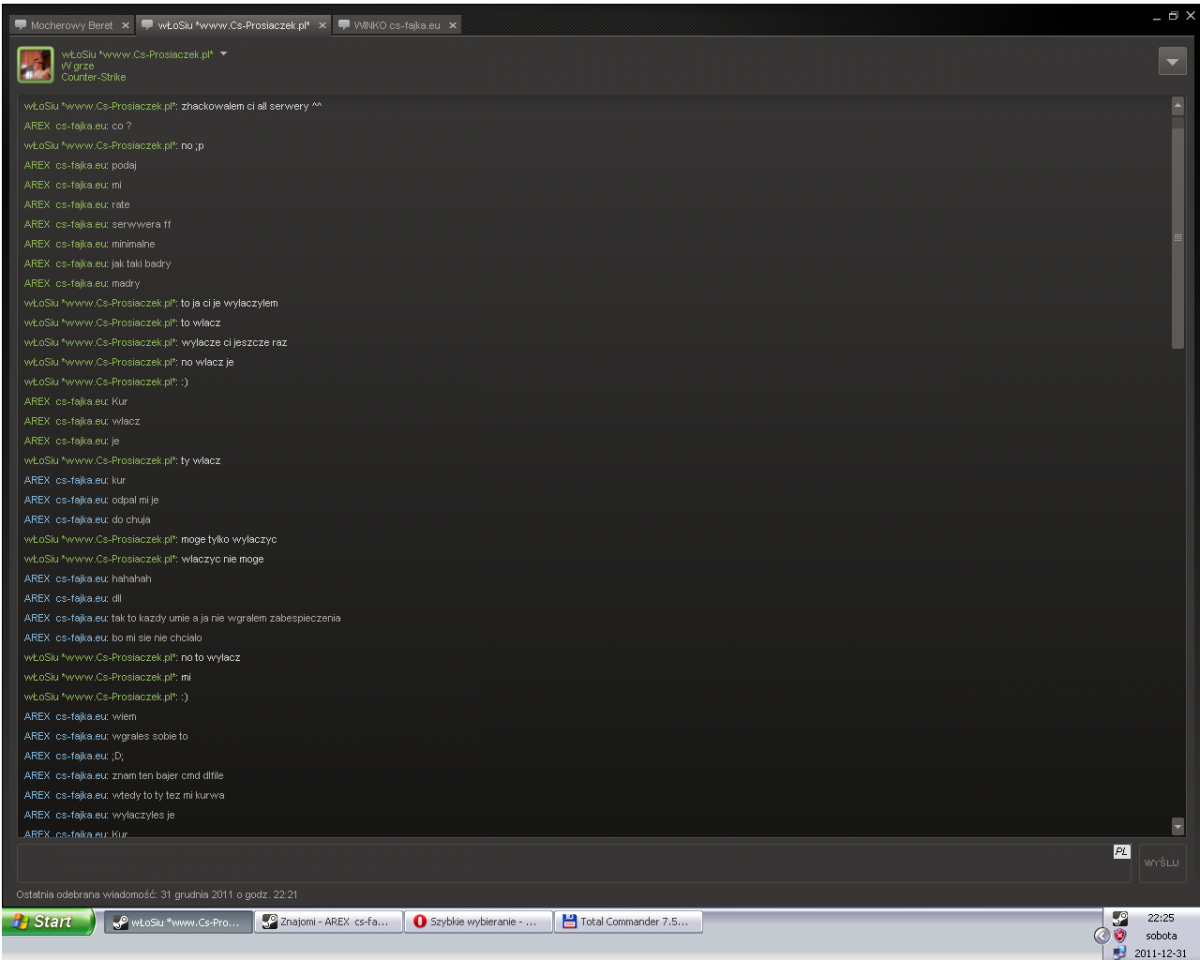Click the 'W grze' status text
Viewport: 1200px width, 960px height.
[78, 66]
